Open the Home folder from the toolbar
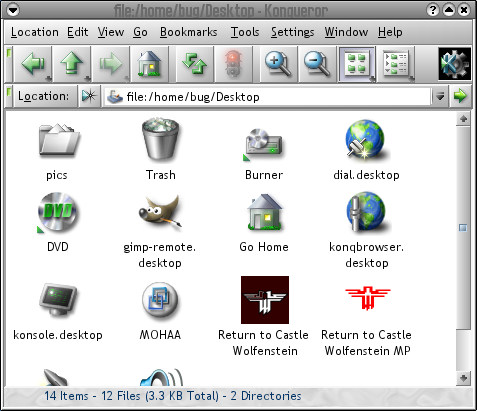Screen dimensions: 477x411 149,64
